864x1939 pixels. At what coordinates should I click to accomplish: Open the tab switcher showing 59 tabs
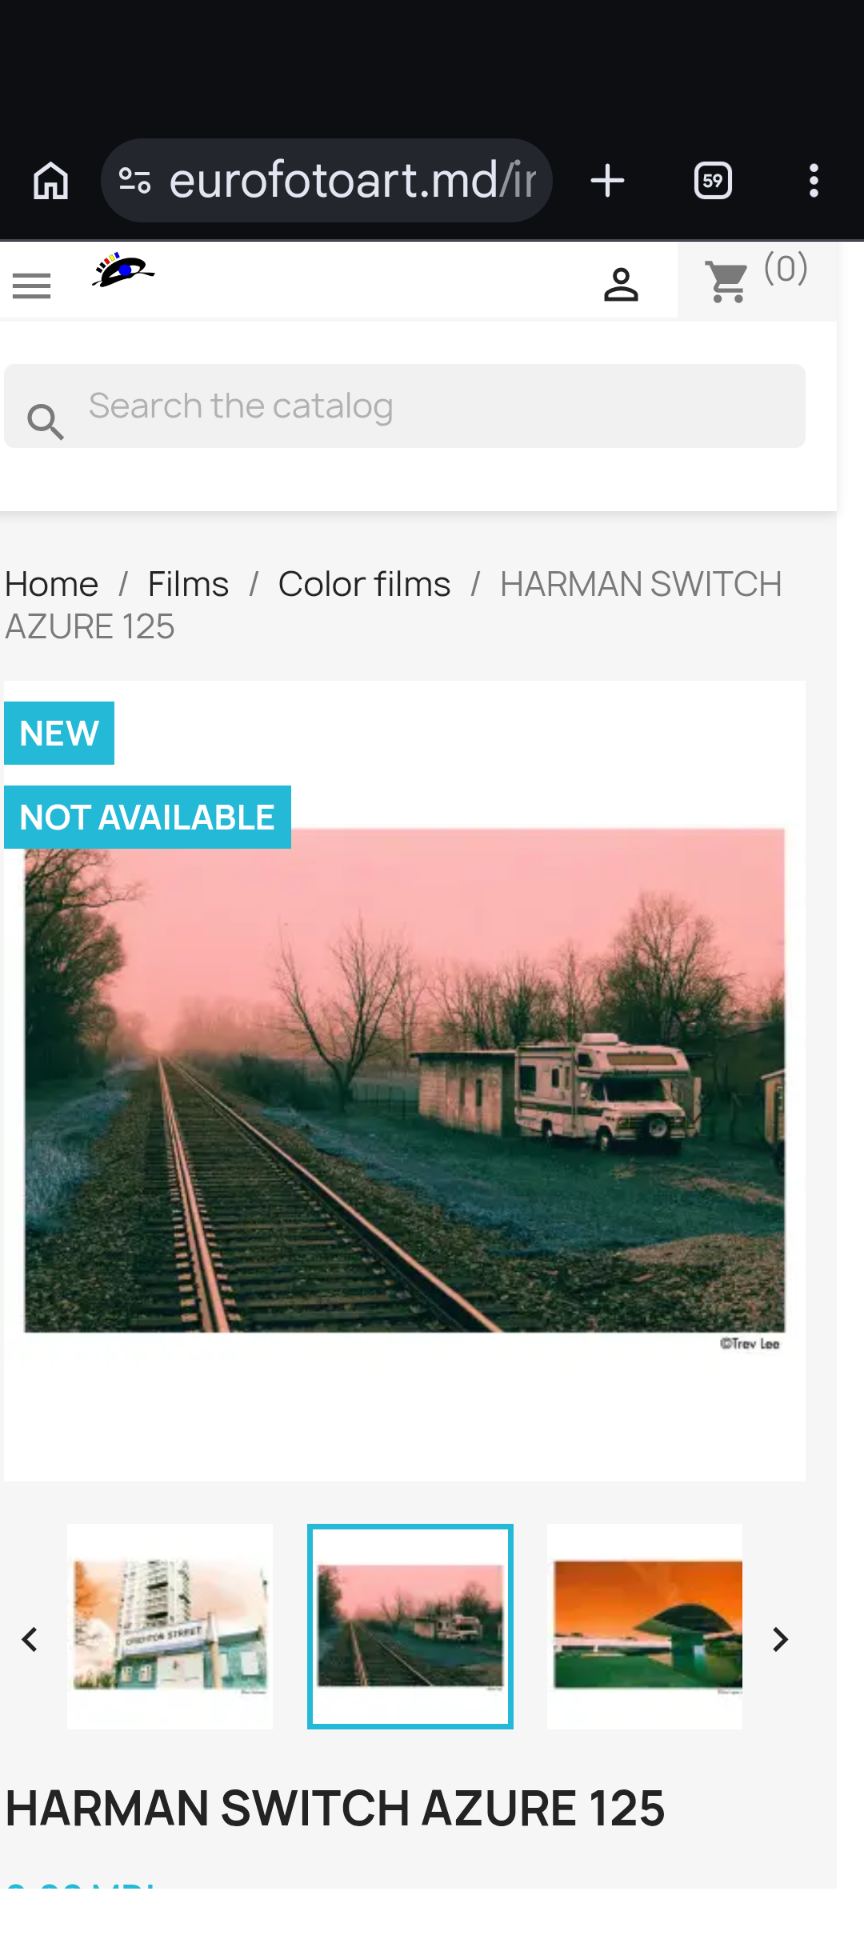713,181
